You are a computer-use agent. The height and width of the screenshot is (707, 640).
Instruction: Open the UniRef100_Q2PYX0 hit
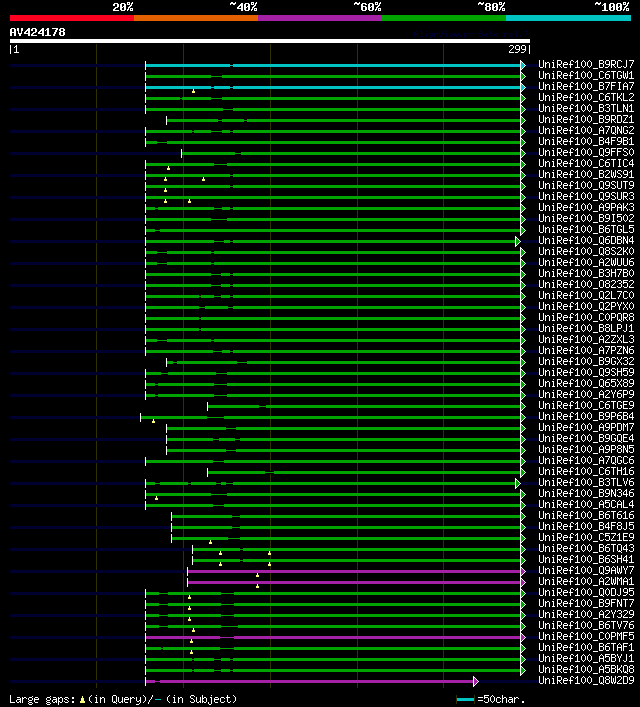point(586,306)
